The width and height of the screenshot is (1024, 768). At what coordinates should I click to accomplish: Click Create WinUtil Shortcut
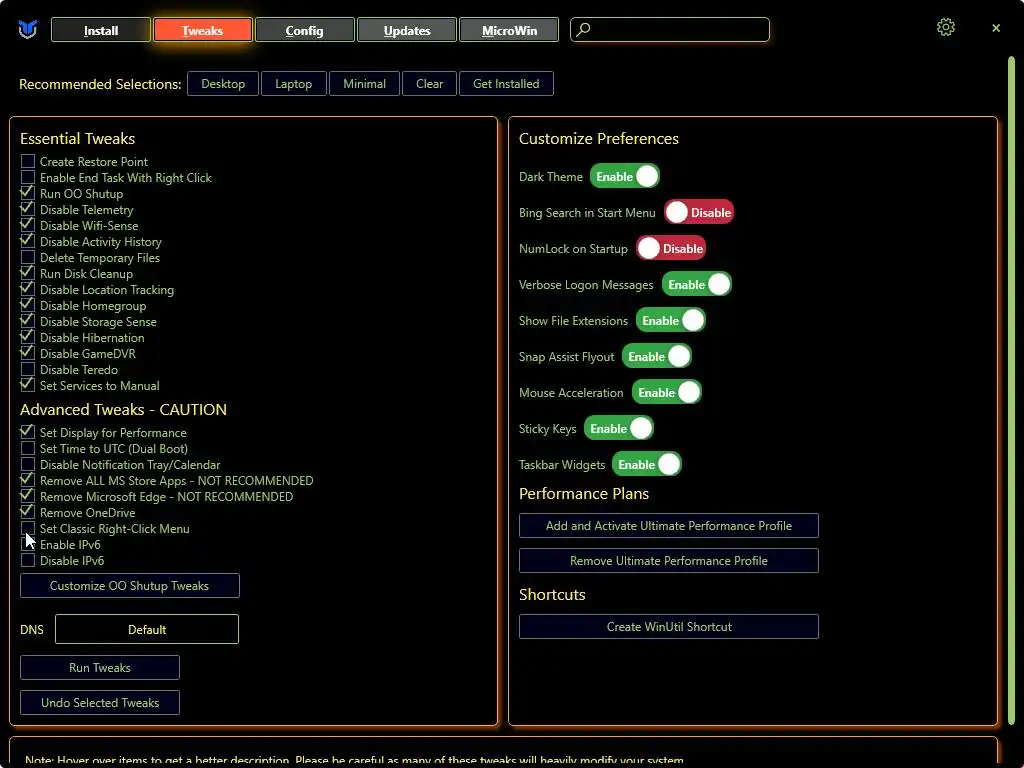coord(669,627)
